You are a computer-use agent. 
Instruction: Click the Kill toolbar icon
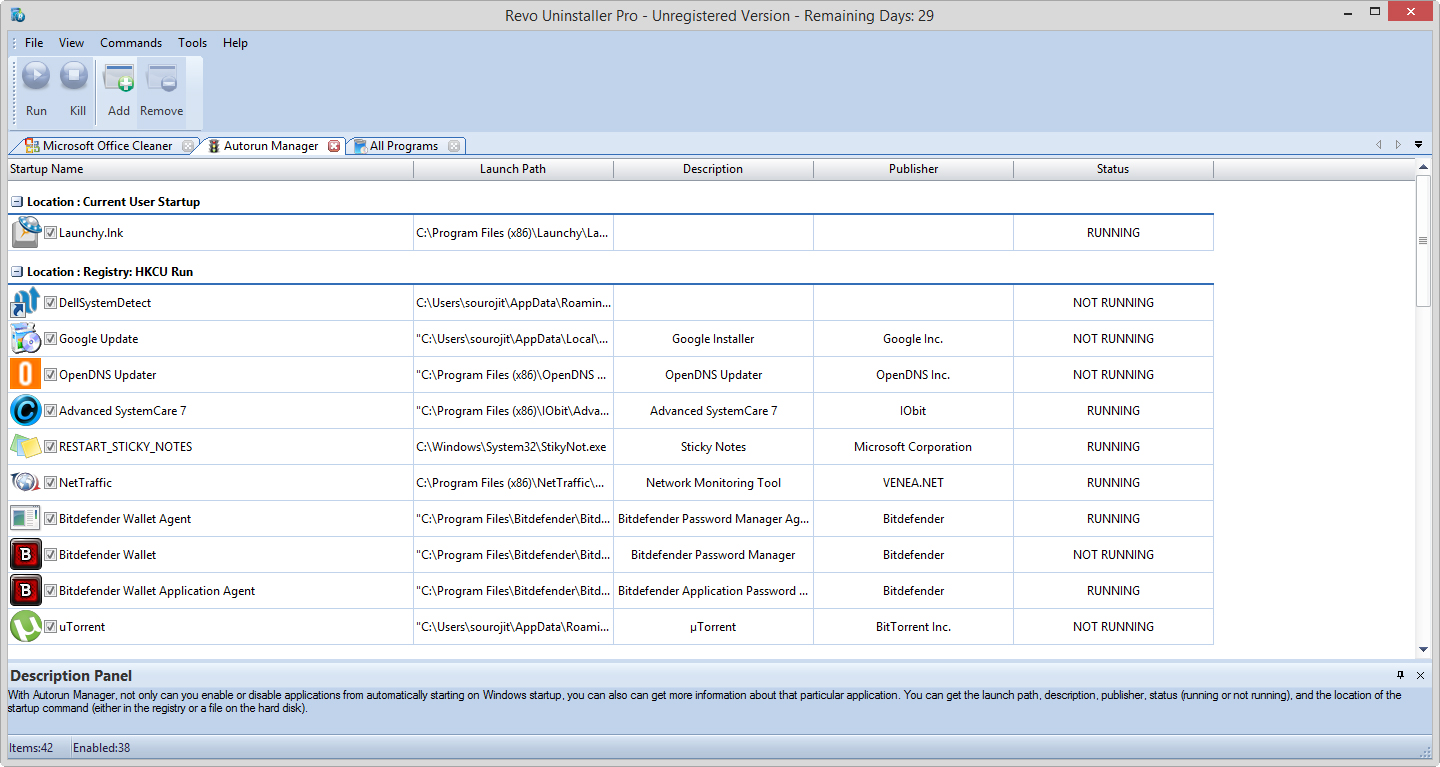[75, 76]
